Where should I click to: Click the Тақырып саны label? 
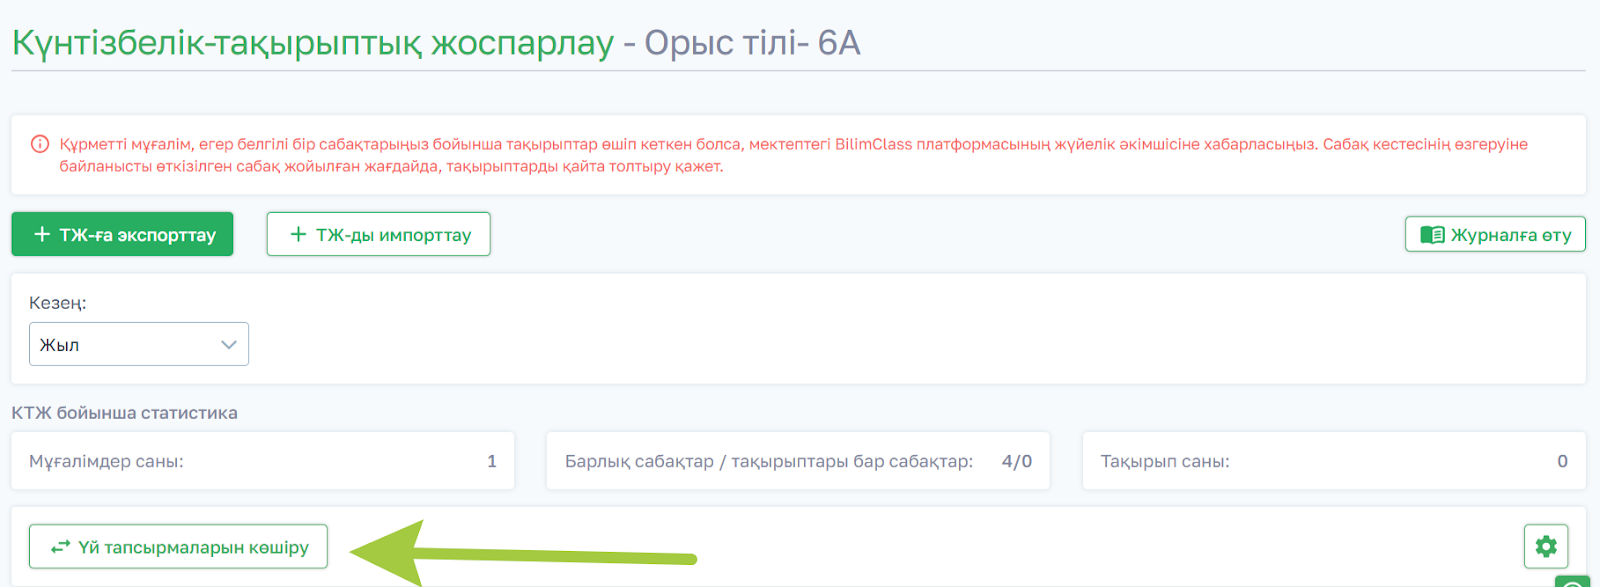1165,461
